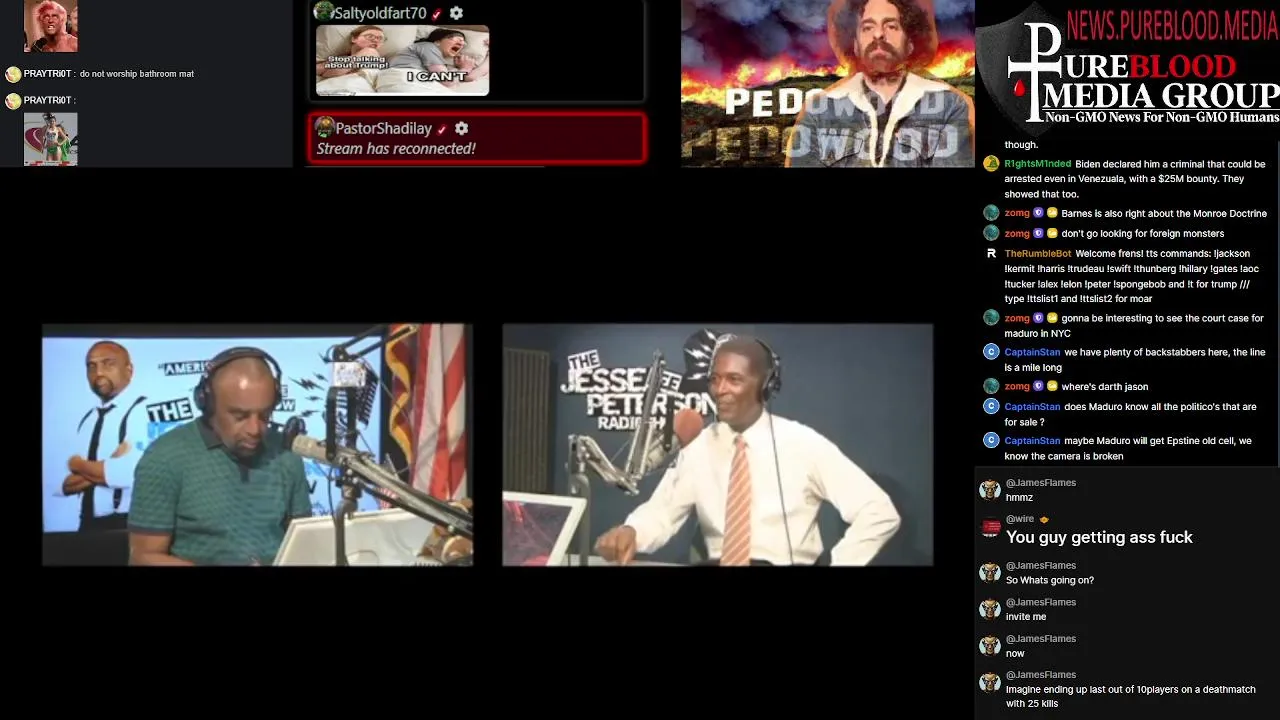Click the gear icon beside PastorShadilay
Screen dimensions: 1280x720
tap(461, 128)
